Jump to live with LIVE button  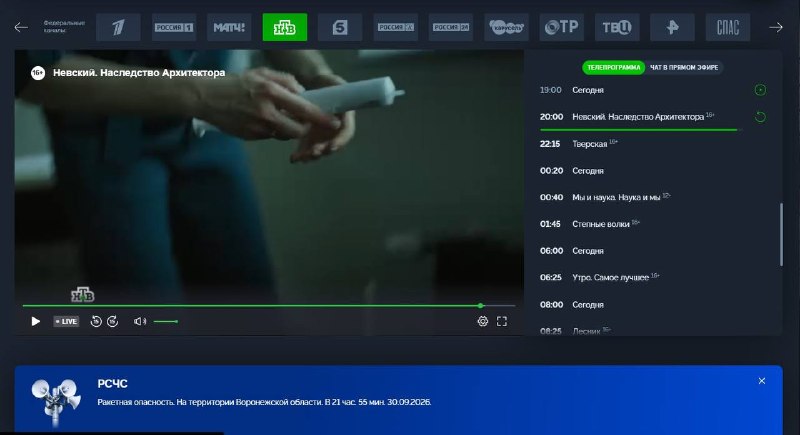click(x=66, y=321)
